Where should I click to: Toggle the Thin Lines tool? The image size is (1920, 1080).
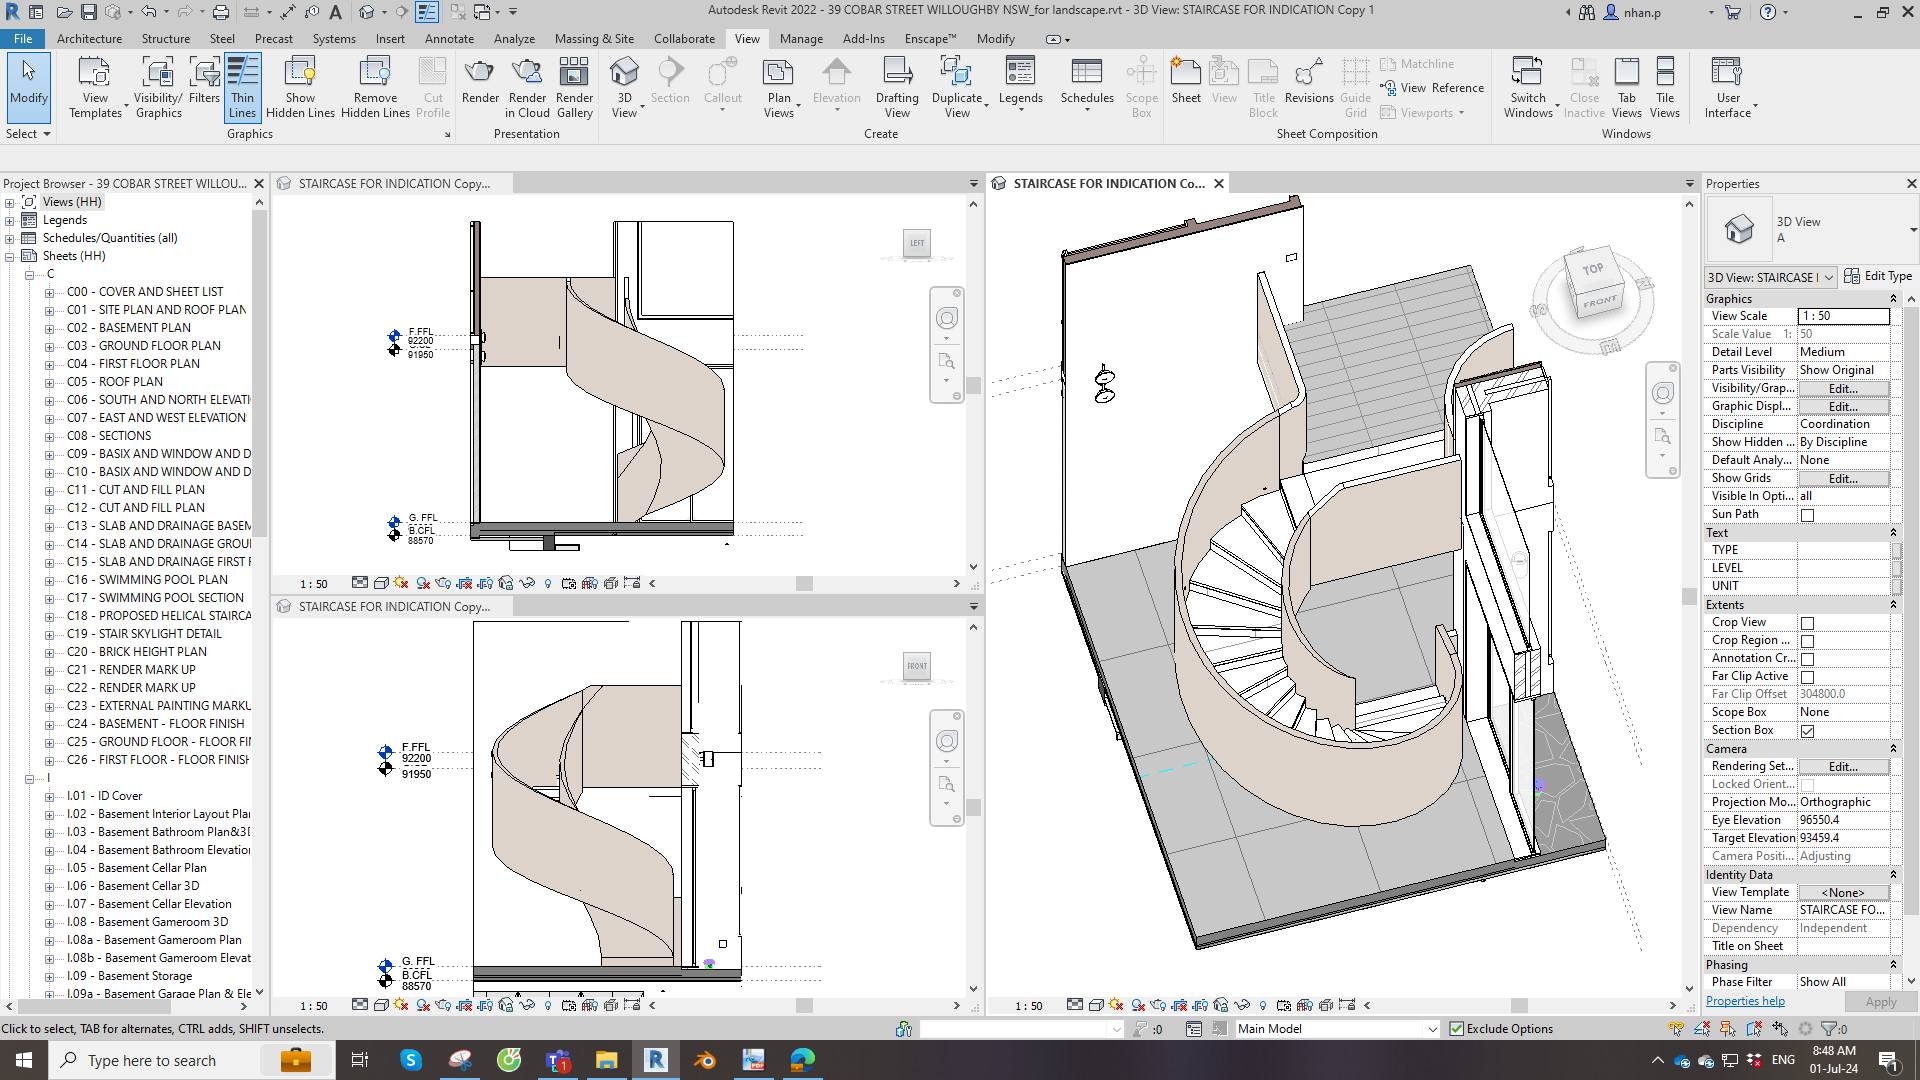coord(242,87)
